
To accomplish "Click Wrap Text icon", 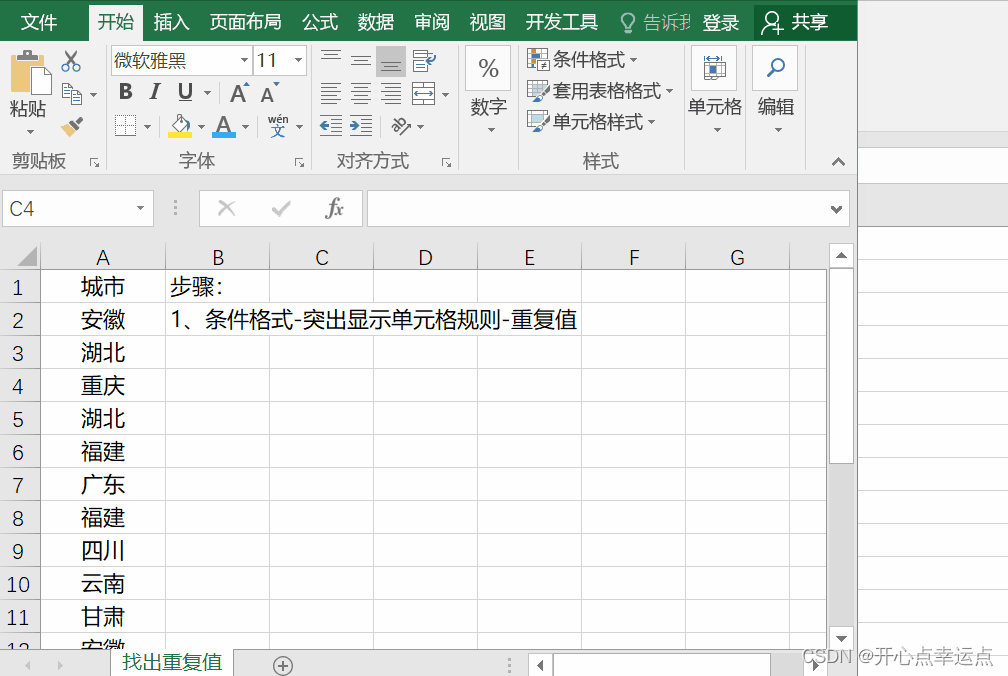I will pos(424,61).
